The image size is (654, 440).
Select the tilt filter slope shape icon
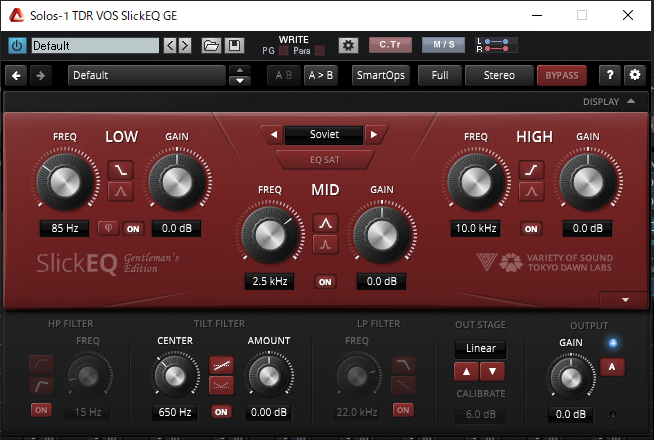pos(221,366)
